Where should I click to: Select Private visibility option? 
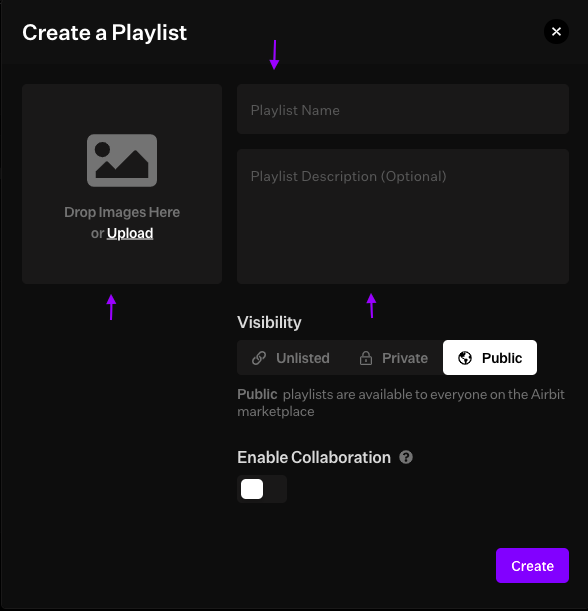coord(393,358)
